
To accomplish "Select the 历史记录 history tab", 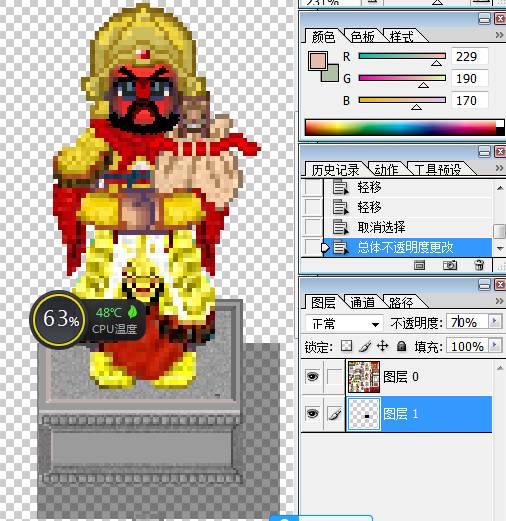I will (x=335, y=170).
